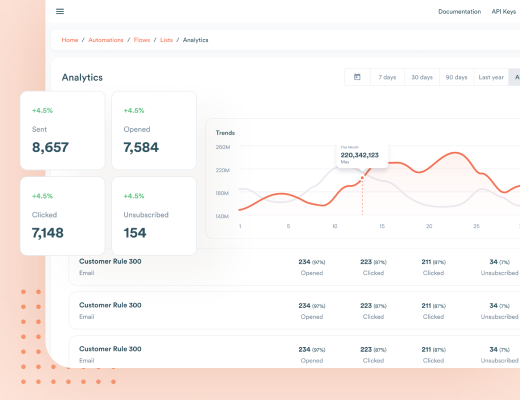Viewport: 520px width, 400px height.
Task: Click the 140M y-axis label
Action: [222, 216]
